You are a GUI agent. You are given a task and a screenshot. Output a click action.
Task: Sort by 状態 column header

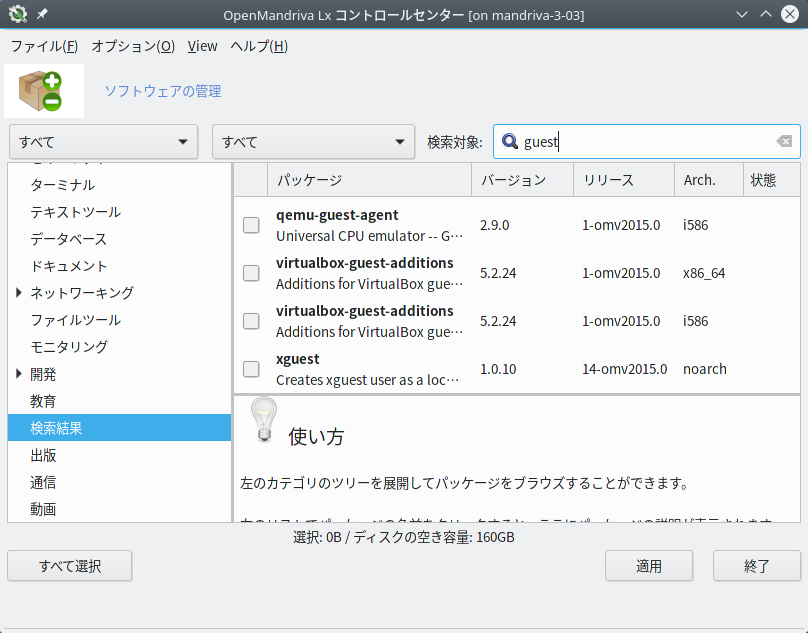point(771,180)
